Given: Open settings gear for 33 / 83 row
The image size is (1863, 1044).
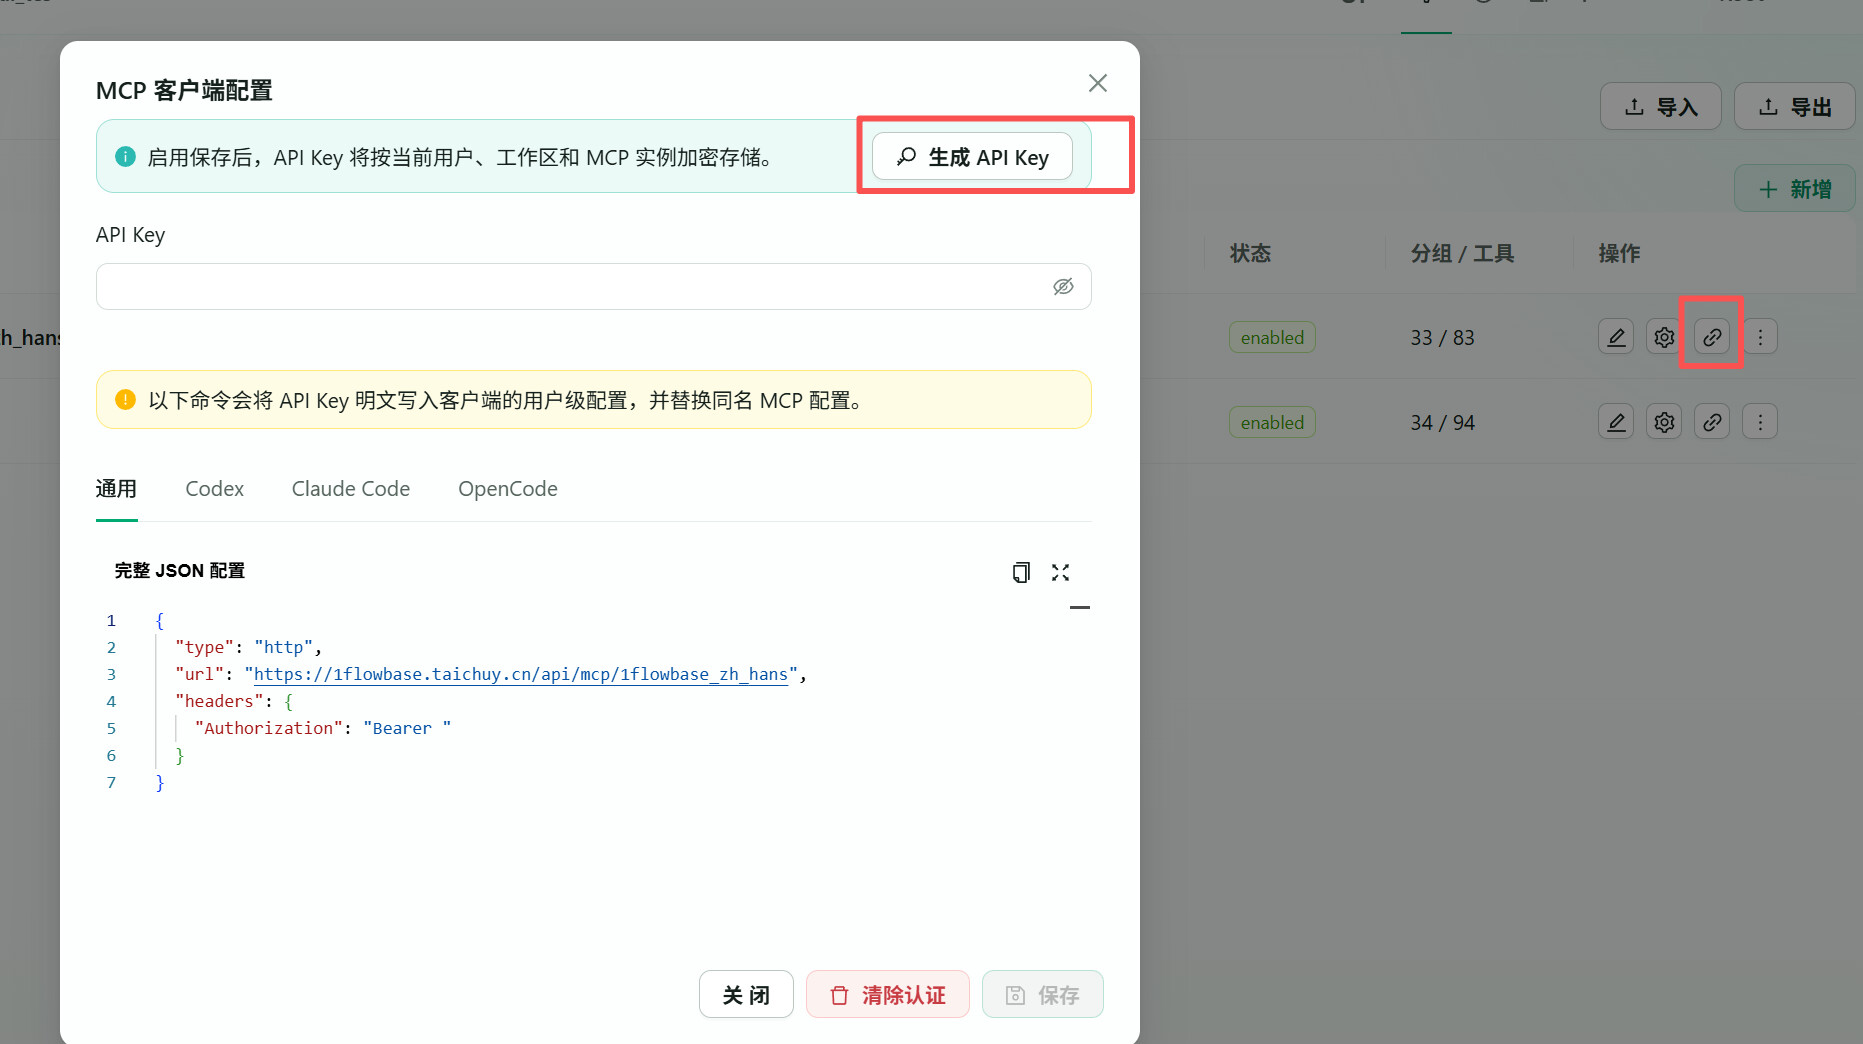Looking at the screenshot, I should point(1664,337).
